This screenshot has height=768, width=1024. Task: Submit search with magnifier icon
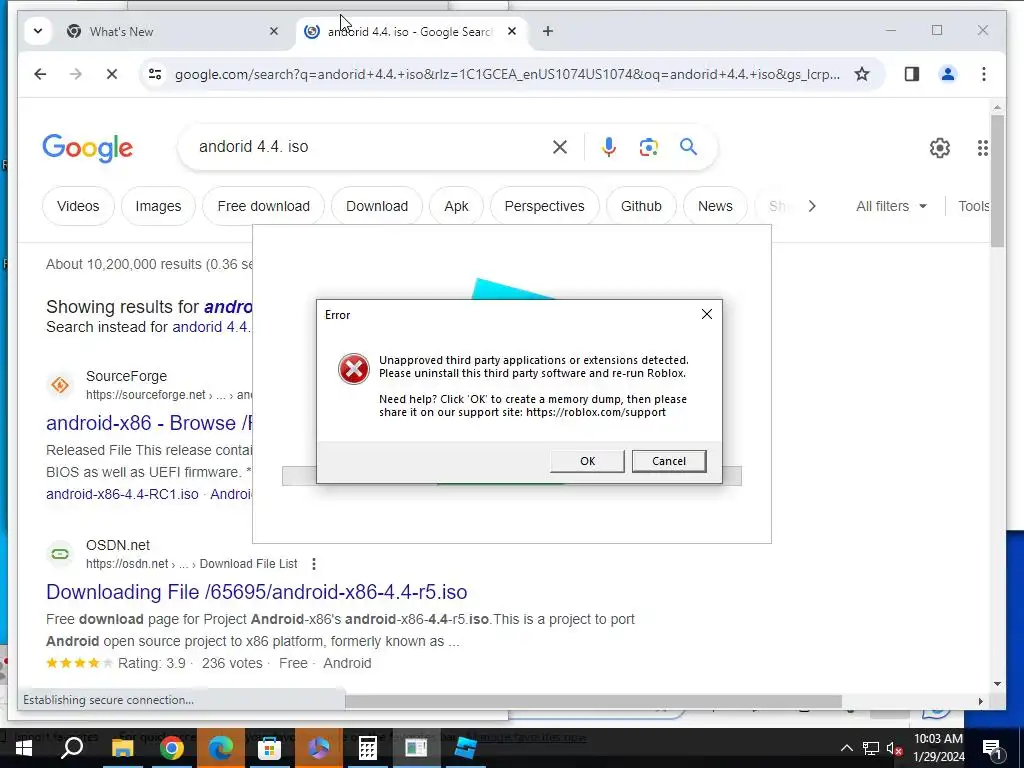tap(688, 147)
